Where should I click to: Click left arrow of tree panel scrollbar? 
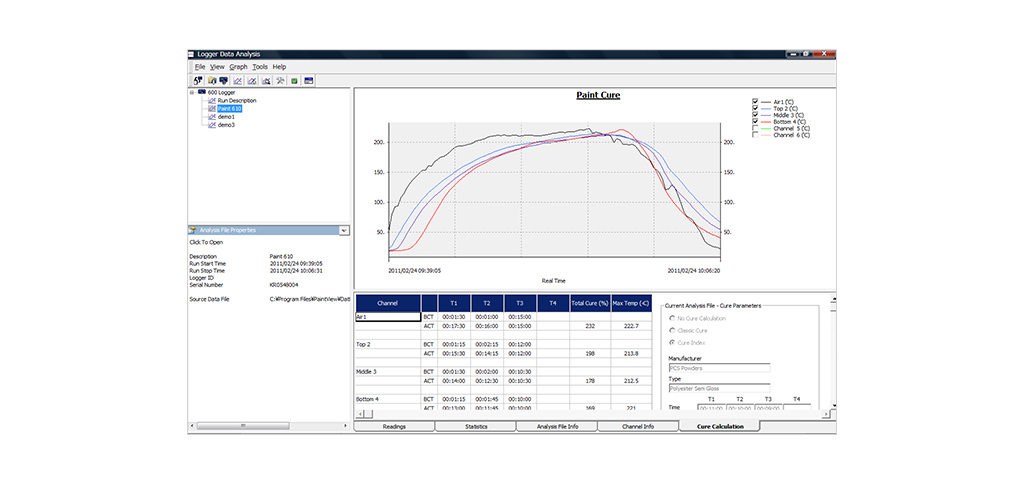click(x=192, y=426)
